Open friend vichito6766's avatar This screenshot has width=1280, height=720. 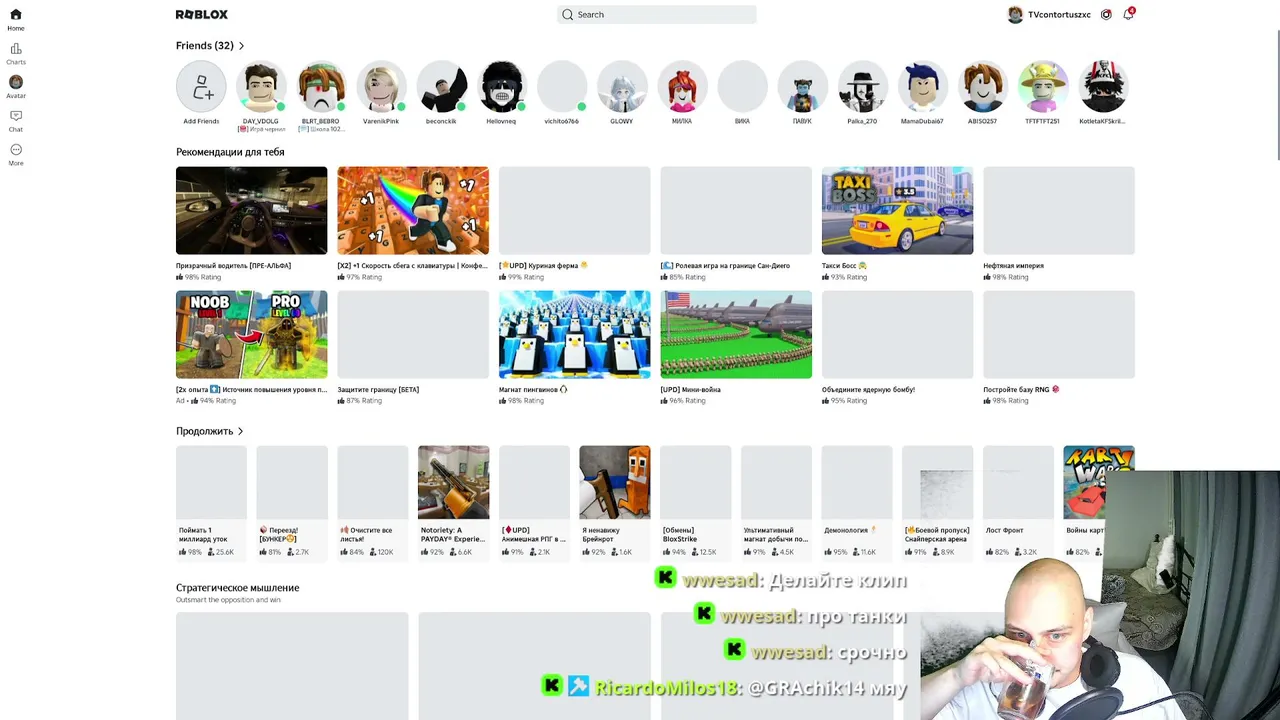coord(562,87)
